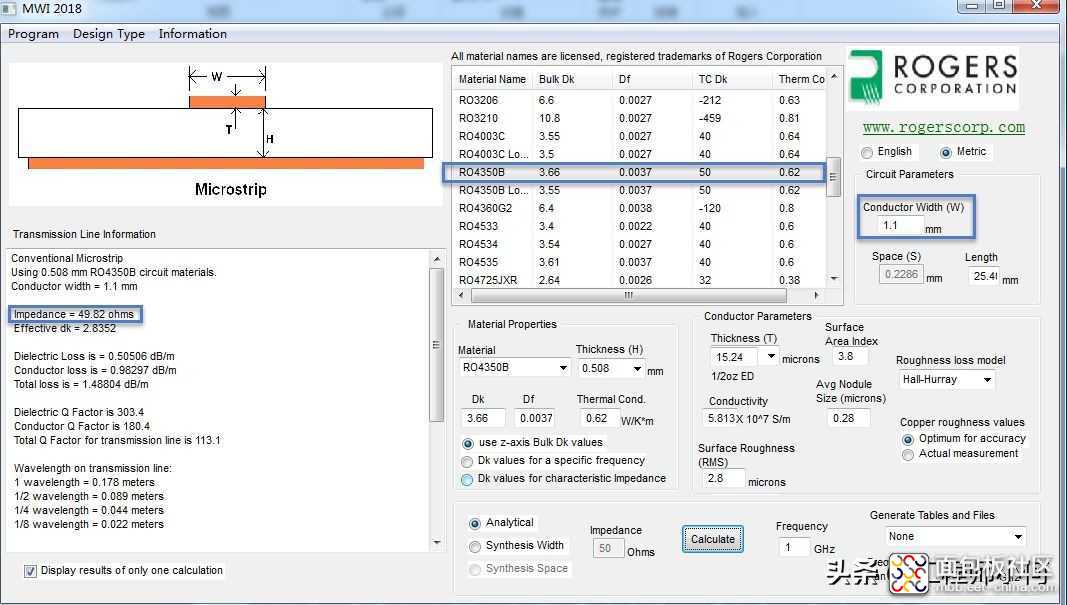Click the Conductor Width input field
Viewport: 1067px width, 605px height.
(x=900, y=225)
